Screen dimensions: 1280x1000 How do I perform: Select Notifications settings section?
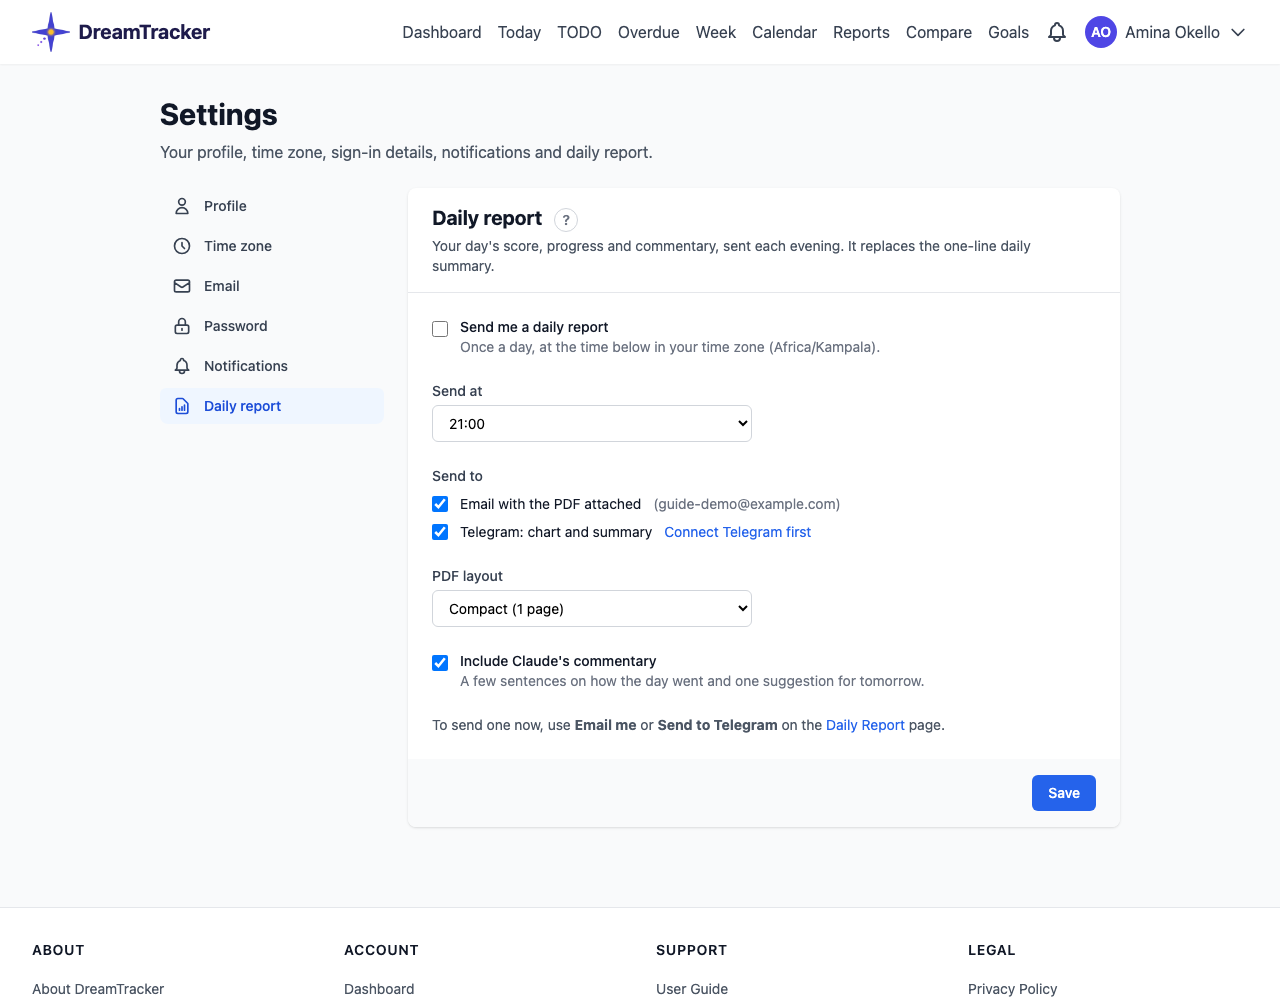click(x=272, y=366)
